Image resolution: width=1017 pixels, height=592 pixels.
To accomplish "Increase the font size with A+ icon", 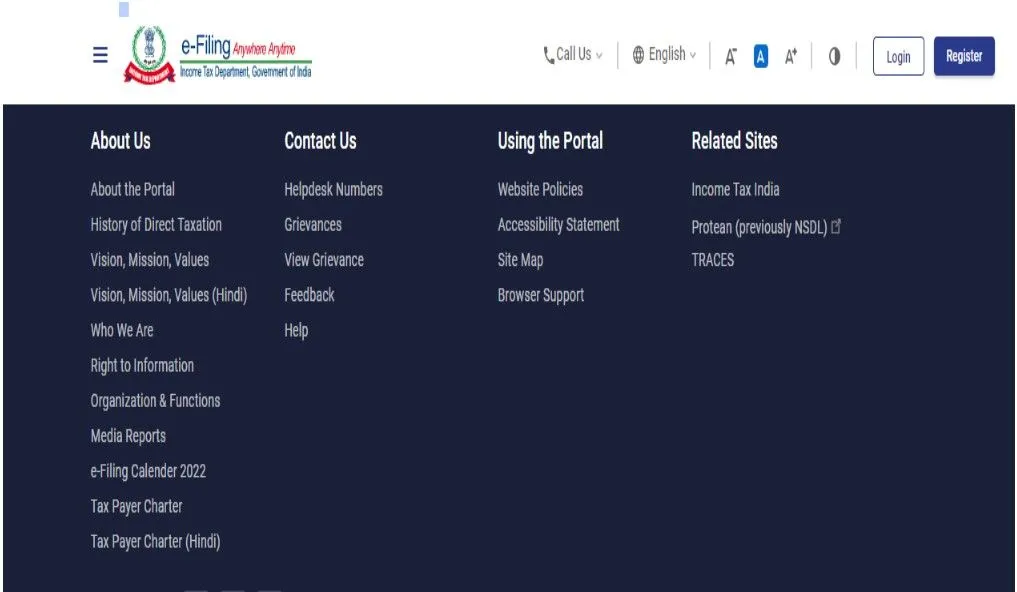I will pos(790,57).
